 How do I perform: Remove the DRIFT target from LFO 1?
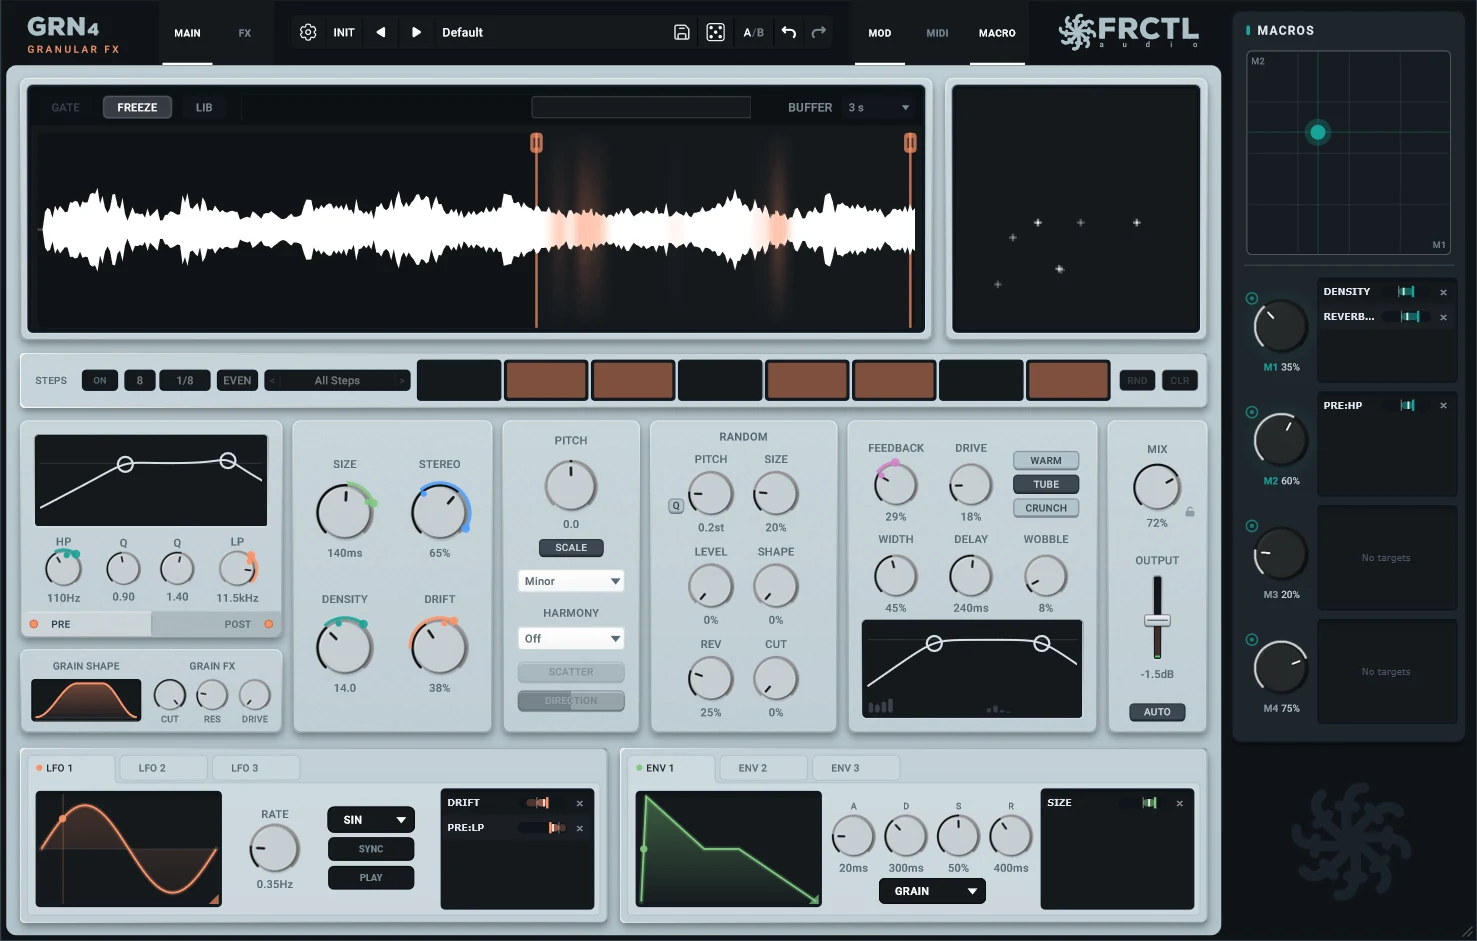[580, 803]
